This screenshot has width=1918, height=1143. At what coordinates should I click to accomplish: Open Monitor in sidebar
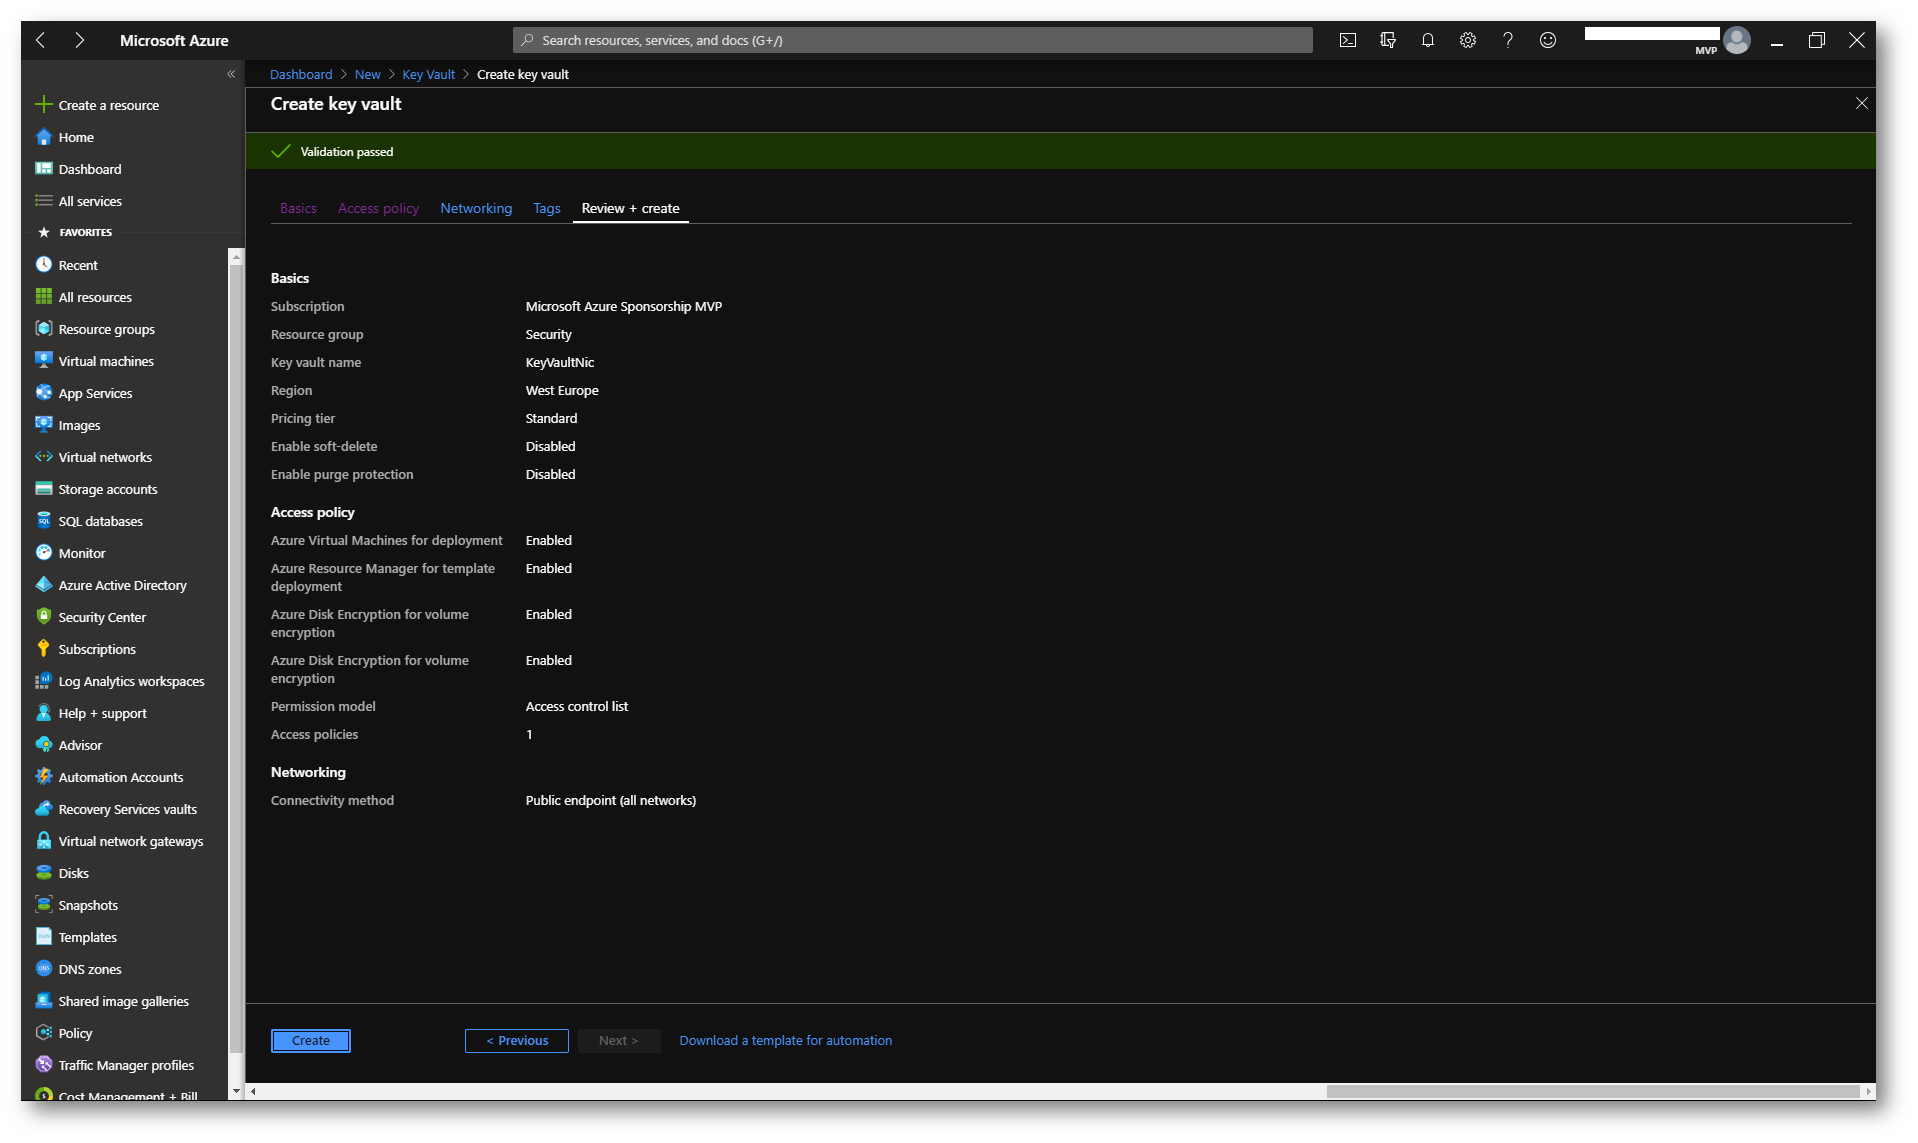point(82,553)
